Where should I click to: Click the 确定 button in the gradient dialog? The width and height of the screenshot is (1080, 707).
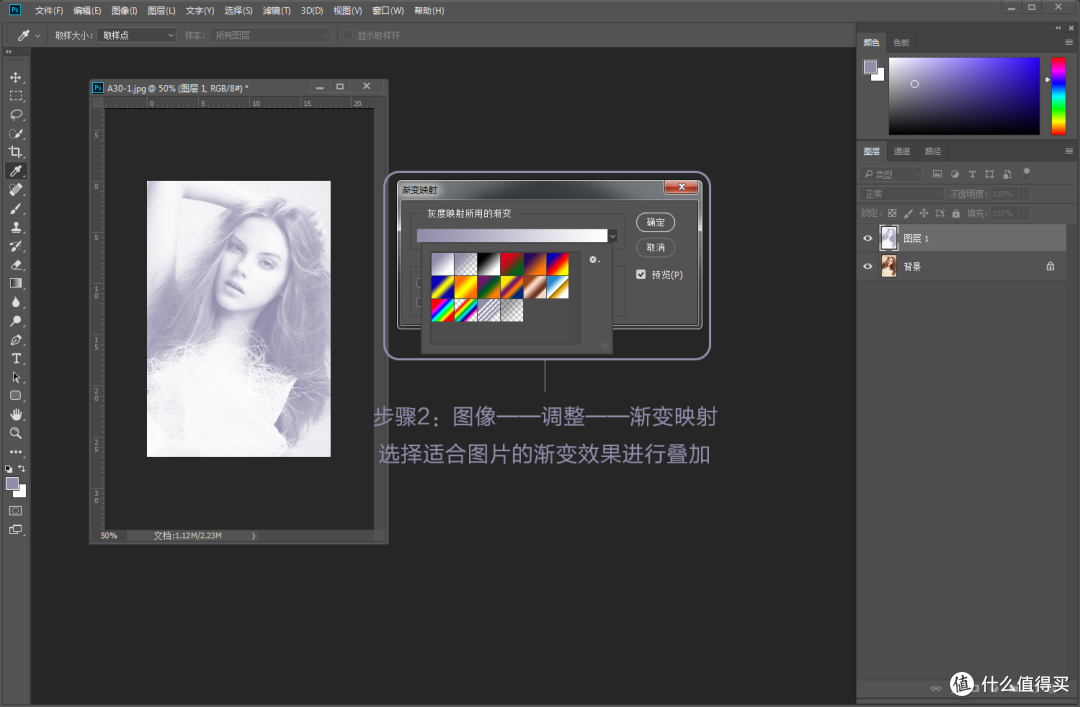point(655,222)
